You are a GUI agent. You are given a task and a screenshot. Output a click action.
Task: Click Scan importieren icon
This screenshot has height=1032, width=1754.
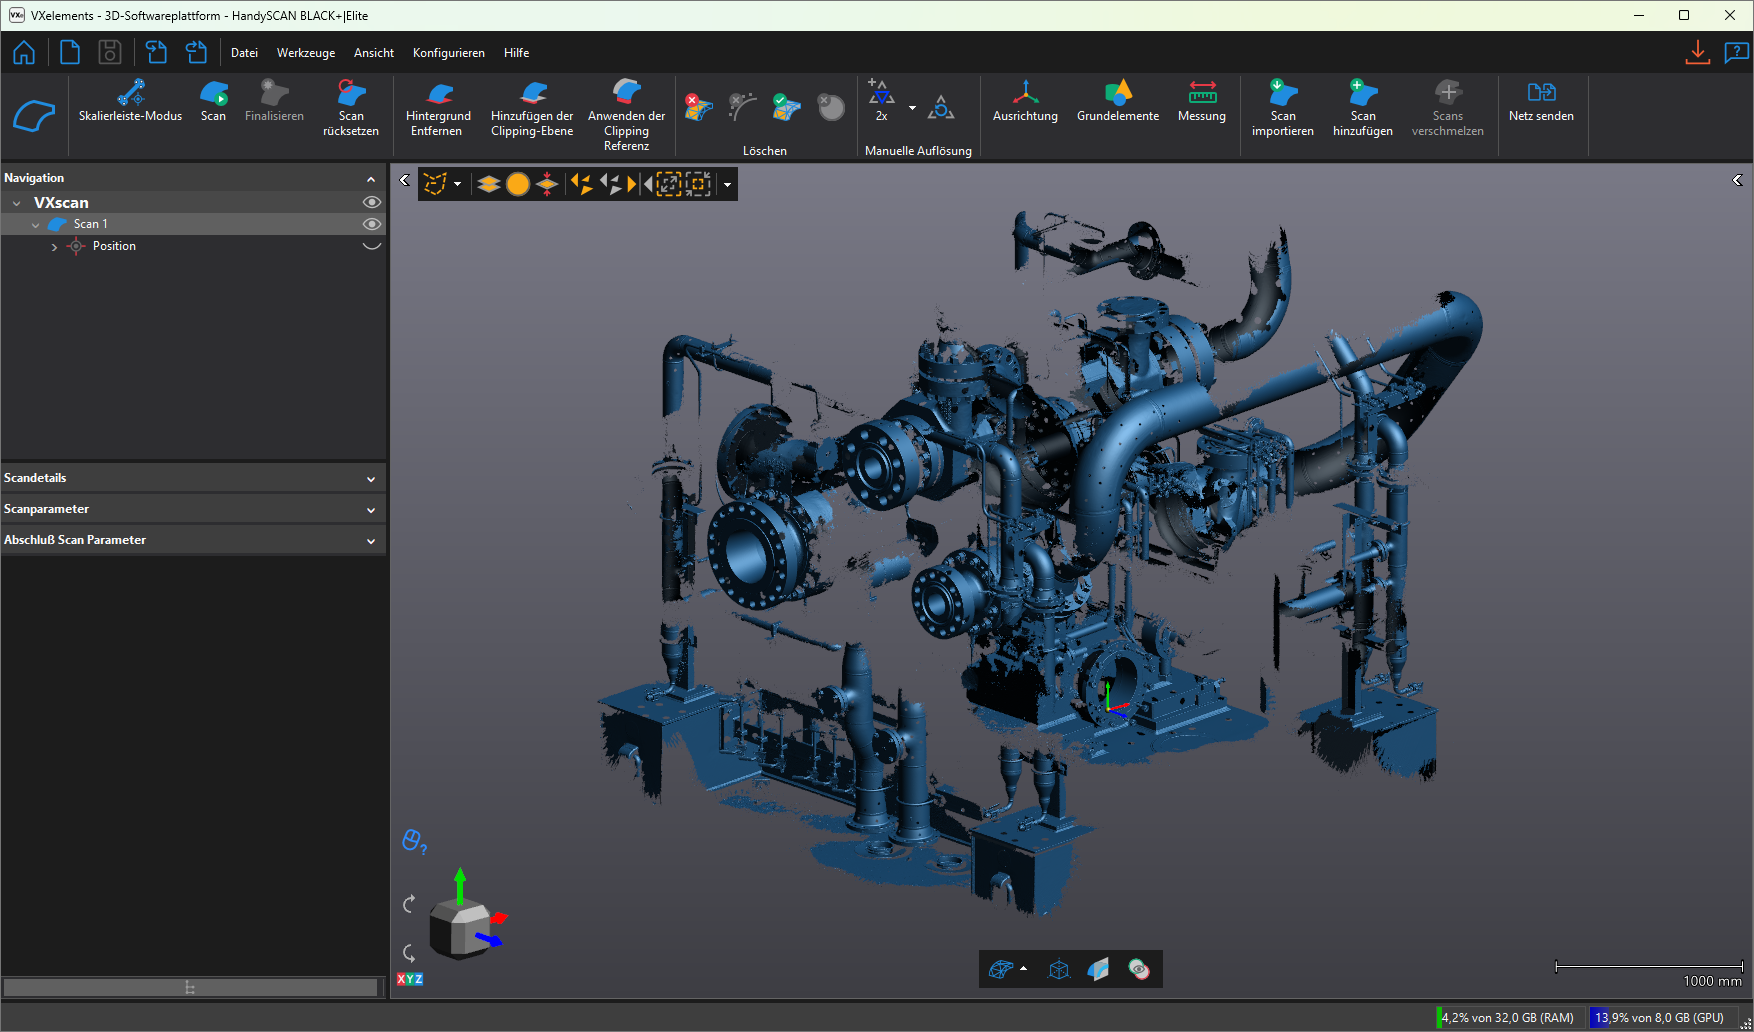pos(1282,94)
